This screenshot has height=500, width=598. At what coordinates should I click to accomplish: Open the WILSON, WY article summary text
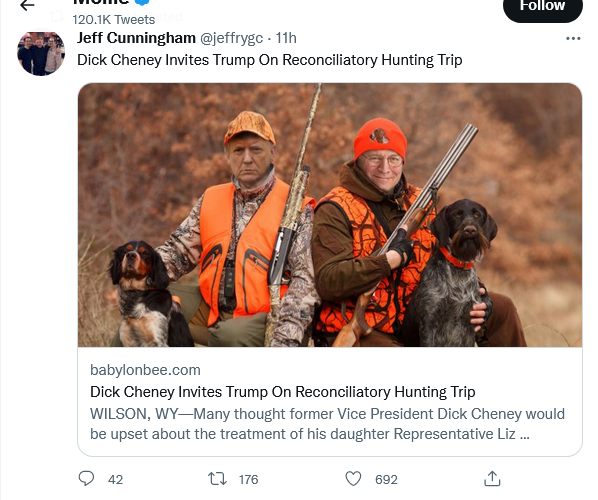pos(327,424)
